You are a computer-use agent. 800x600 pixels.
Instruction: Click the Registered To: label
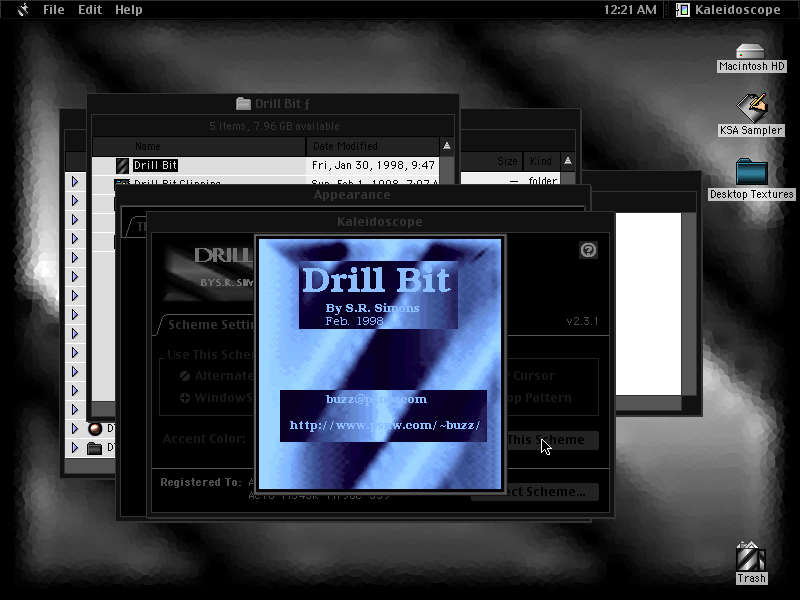pyautogui.click(x=201, y=482)
